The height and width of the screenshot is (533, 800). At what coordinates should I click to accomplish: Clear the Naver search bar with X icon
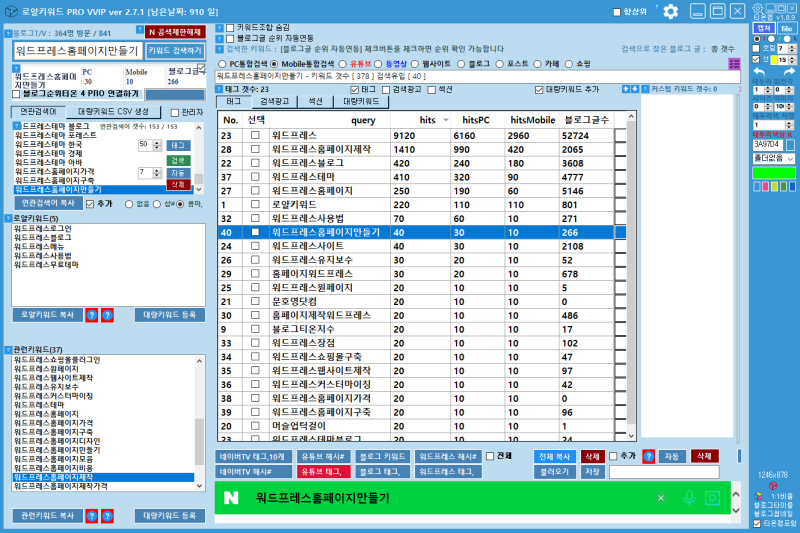[x=661, y=498]
